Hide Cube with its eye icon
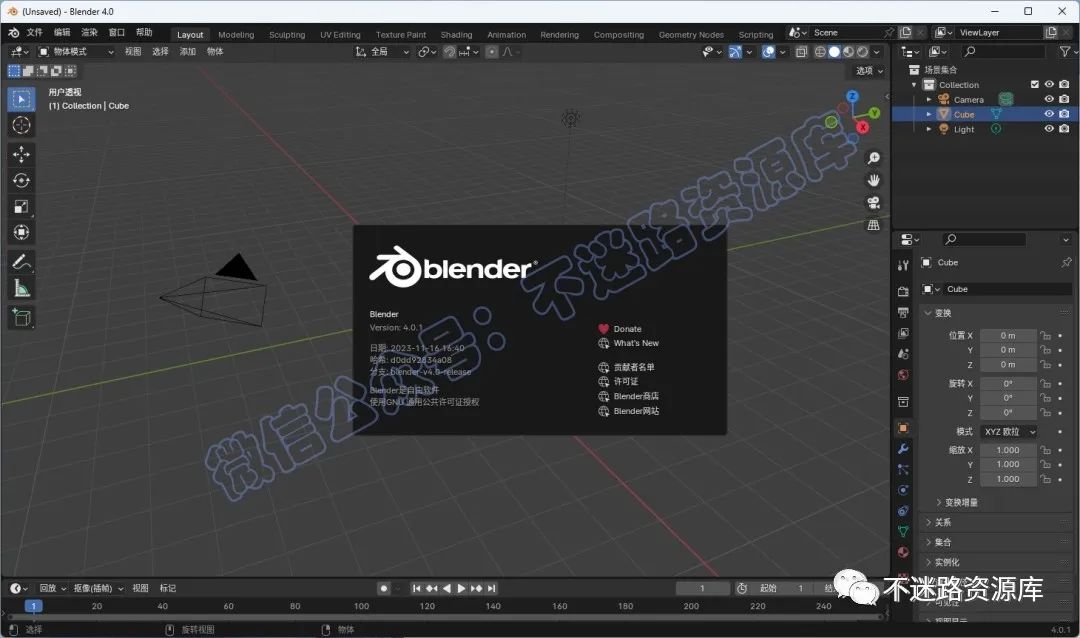Image resolution: width=1080 pixels, height=638 pixels. (x=1049, y=114)
